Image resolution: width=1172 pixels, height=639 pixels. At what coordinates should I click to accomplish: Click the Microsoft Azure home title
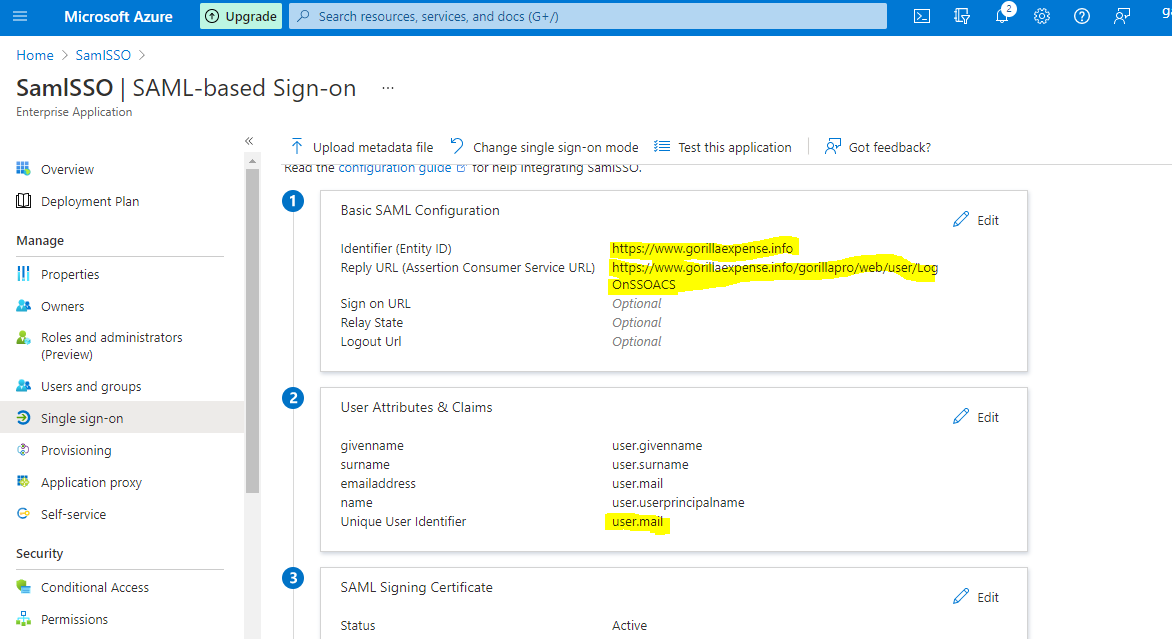[118, 16]
